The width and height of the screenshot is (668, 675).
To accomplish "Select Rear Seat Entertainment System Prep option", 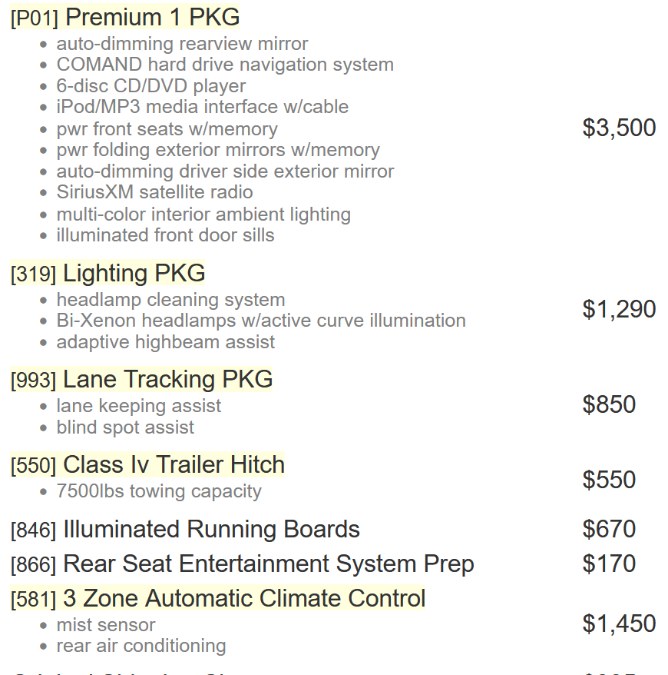I will click(x=269, y=564).
